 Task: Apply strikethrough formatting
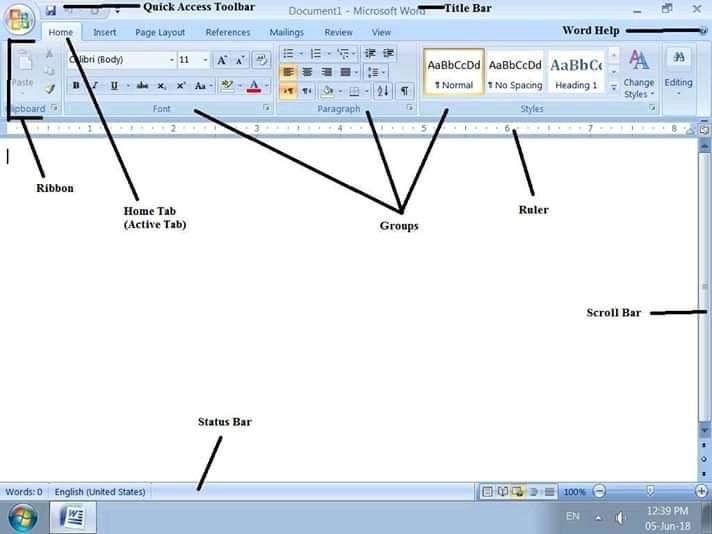tap(143, 85)
